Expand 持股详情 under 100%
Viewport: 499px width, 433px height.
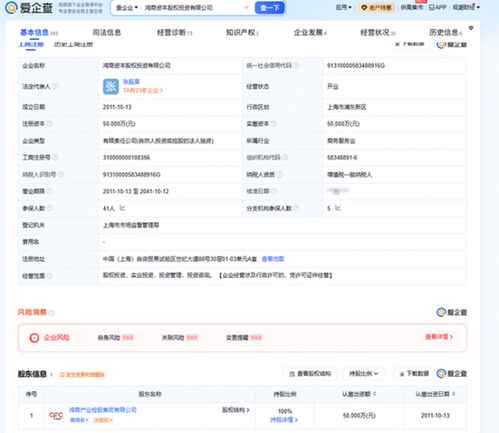click(x=284, y=420)
